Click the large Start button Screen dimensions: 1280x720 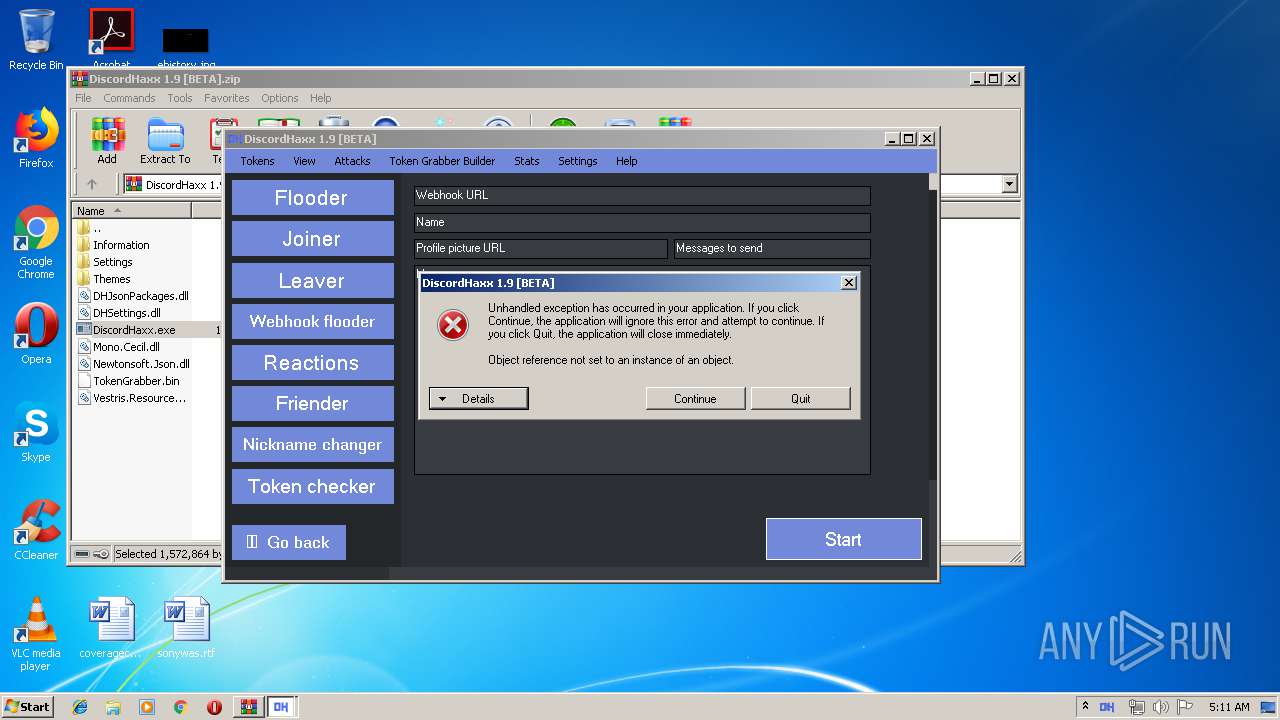point(843,539)
